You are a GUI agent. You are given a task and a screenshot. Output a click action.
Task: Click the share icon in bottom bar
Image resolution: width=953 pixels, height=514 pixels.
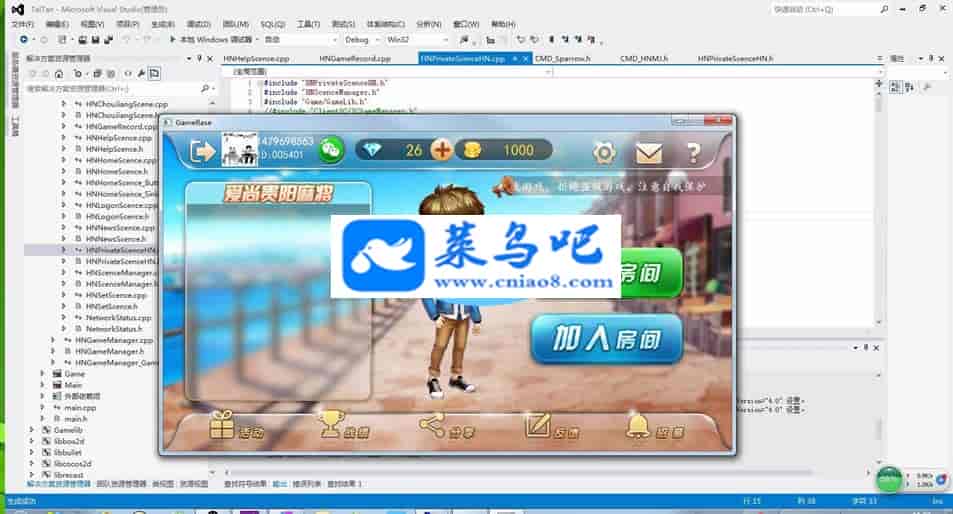coord(432,426)
